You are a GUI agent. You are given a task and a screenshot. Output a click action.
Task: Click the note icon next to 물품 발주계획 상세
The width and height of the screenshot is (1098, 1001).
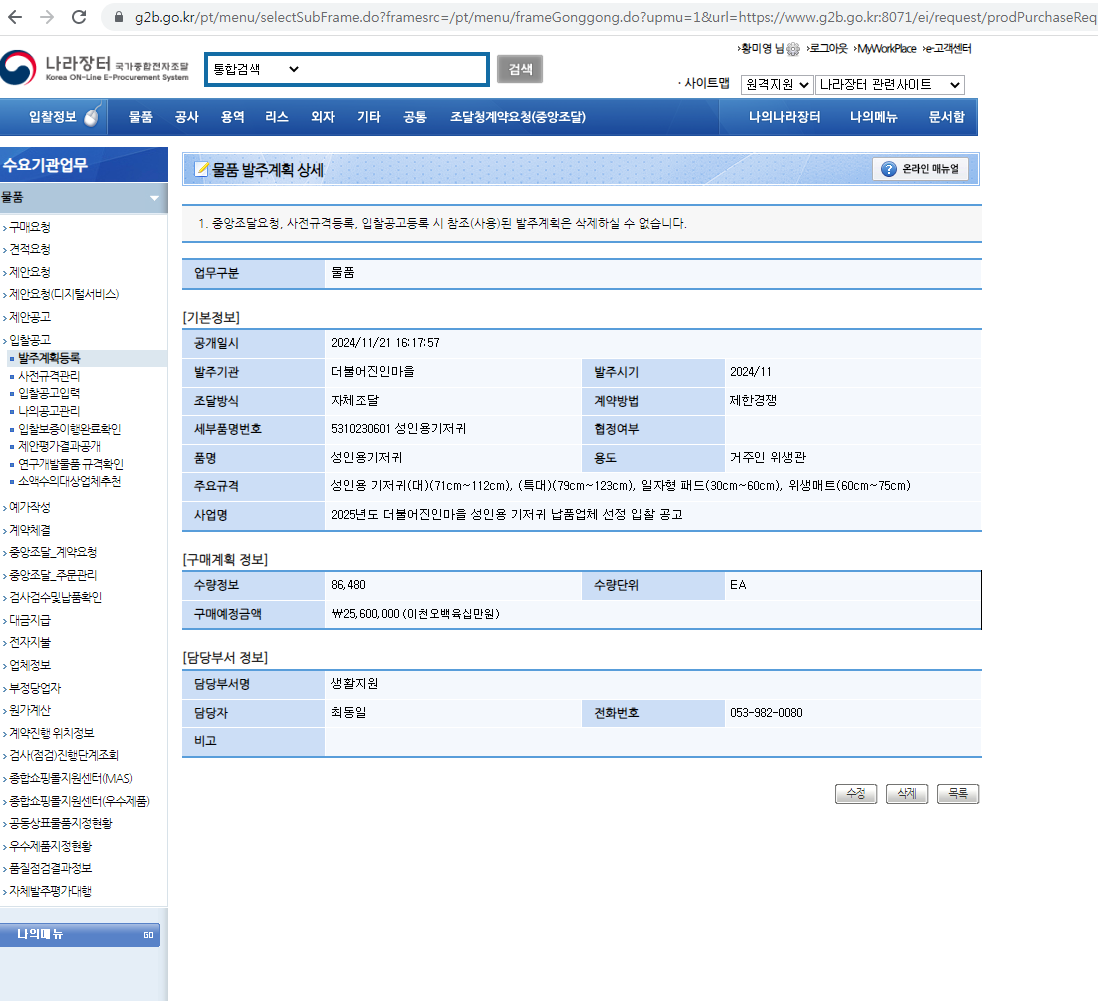click(202, 170)
